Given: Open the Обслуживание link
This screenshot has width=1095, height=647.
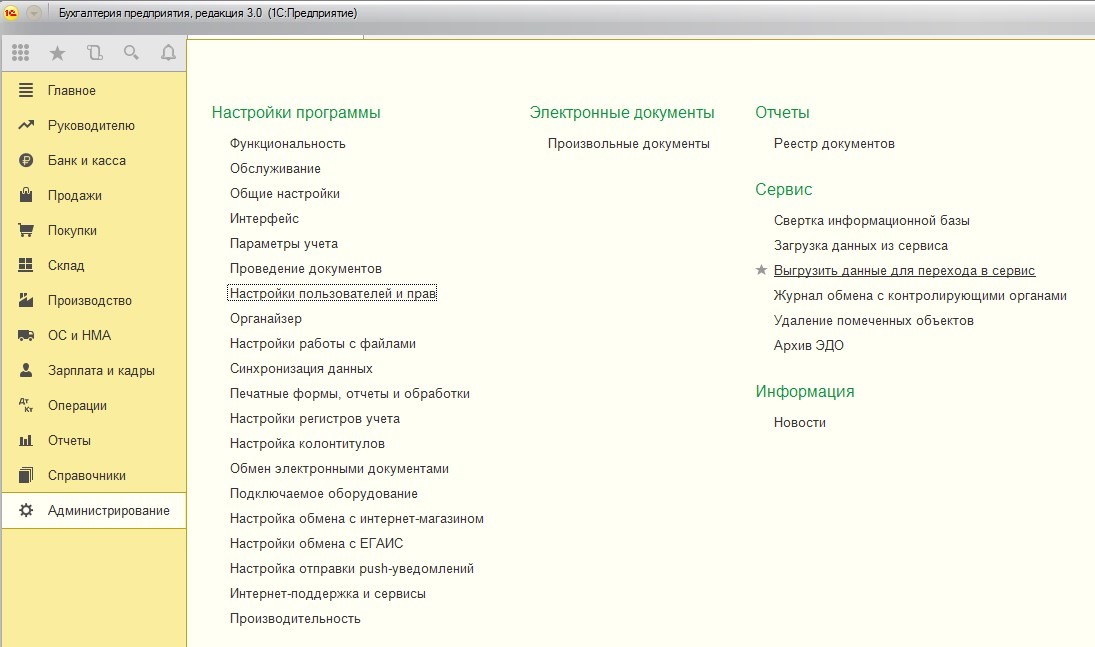Looking at the screenshot, I should tap(275, 168).
